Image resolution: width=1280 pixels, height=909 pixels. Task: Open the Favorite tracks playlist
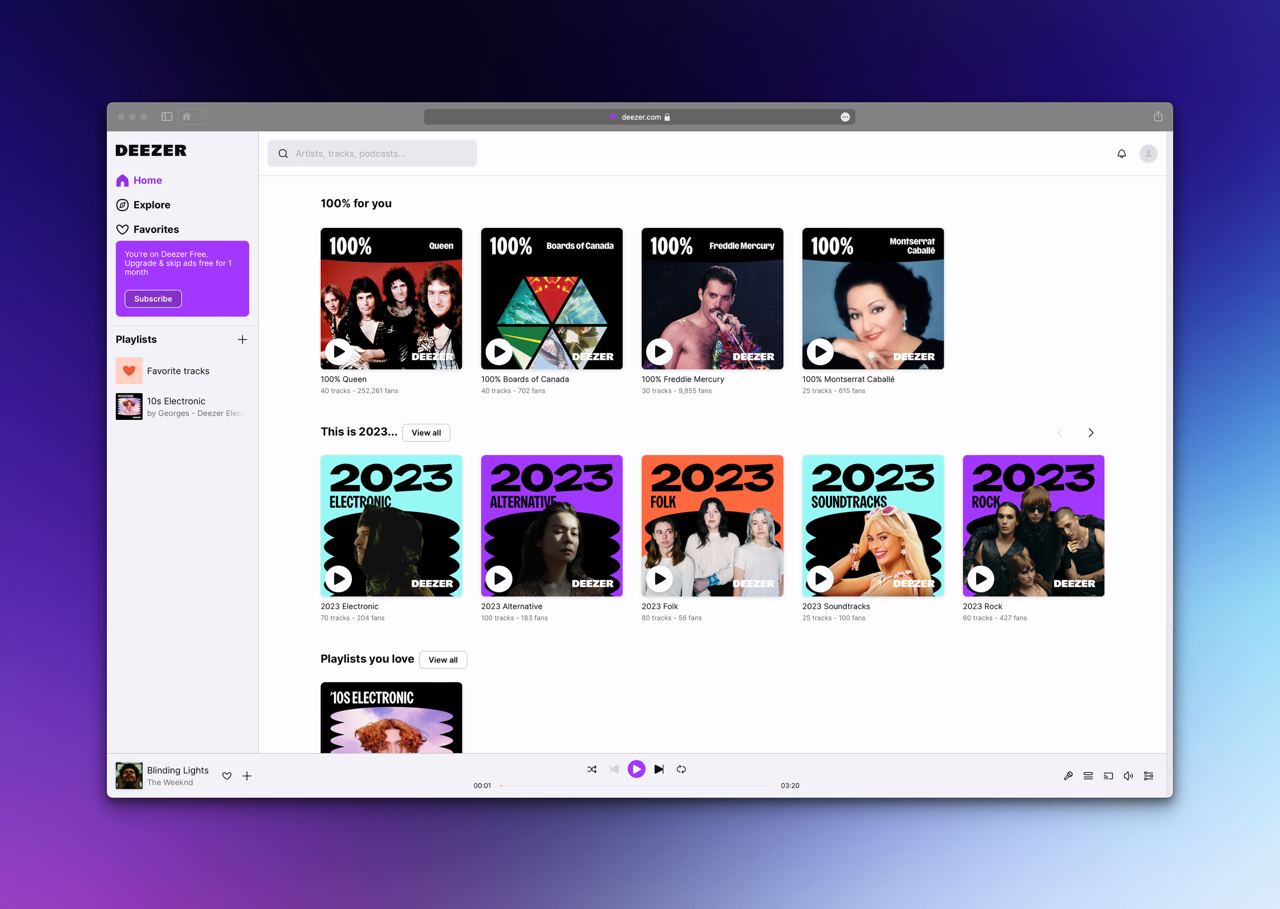(x=182, y=371)
